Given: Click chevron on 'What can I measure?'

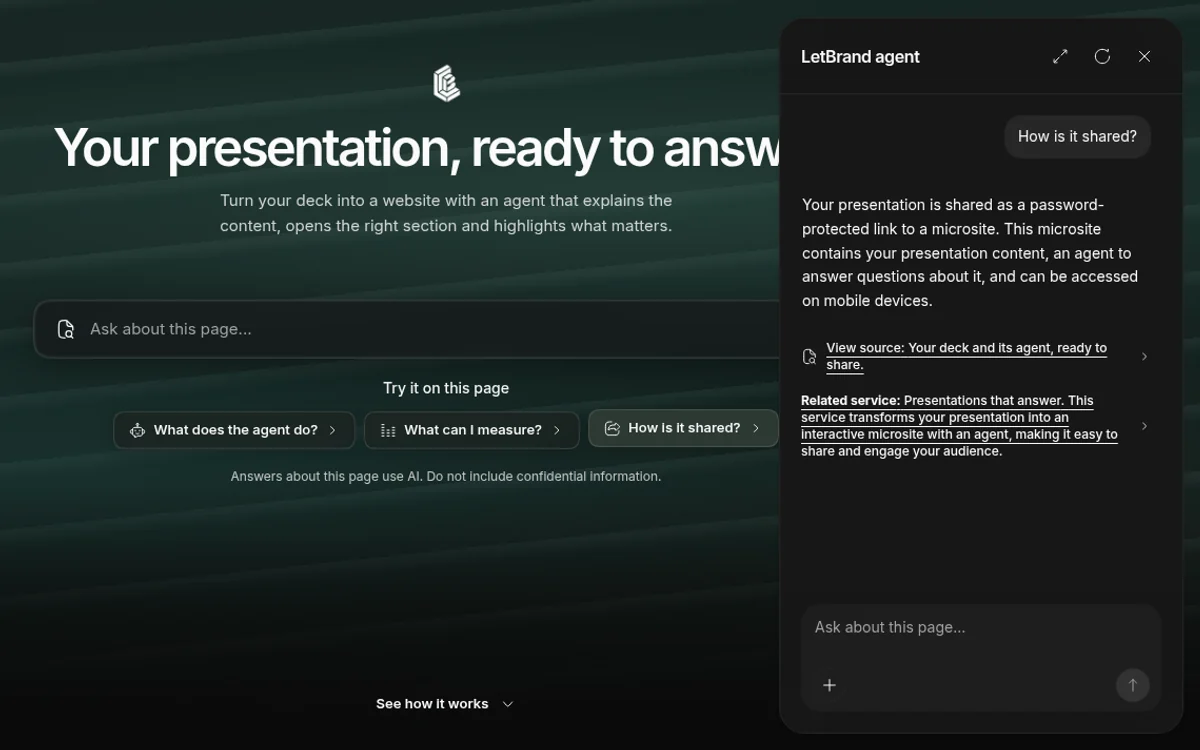Looking at the screenshot, I should tap(557, 430).
